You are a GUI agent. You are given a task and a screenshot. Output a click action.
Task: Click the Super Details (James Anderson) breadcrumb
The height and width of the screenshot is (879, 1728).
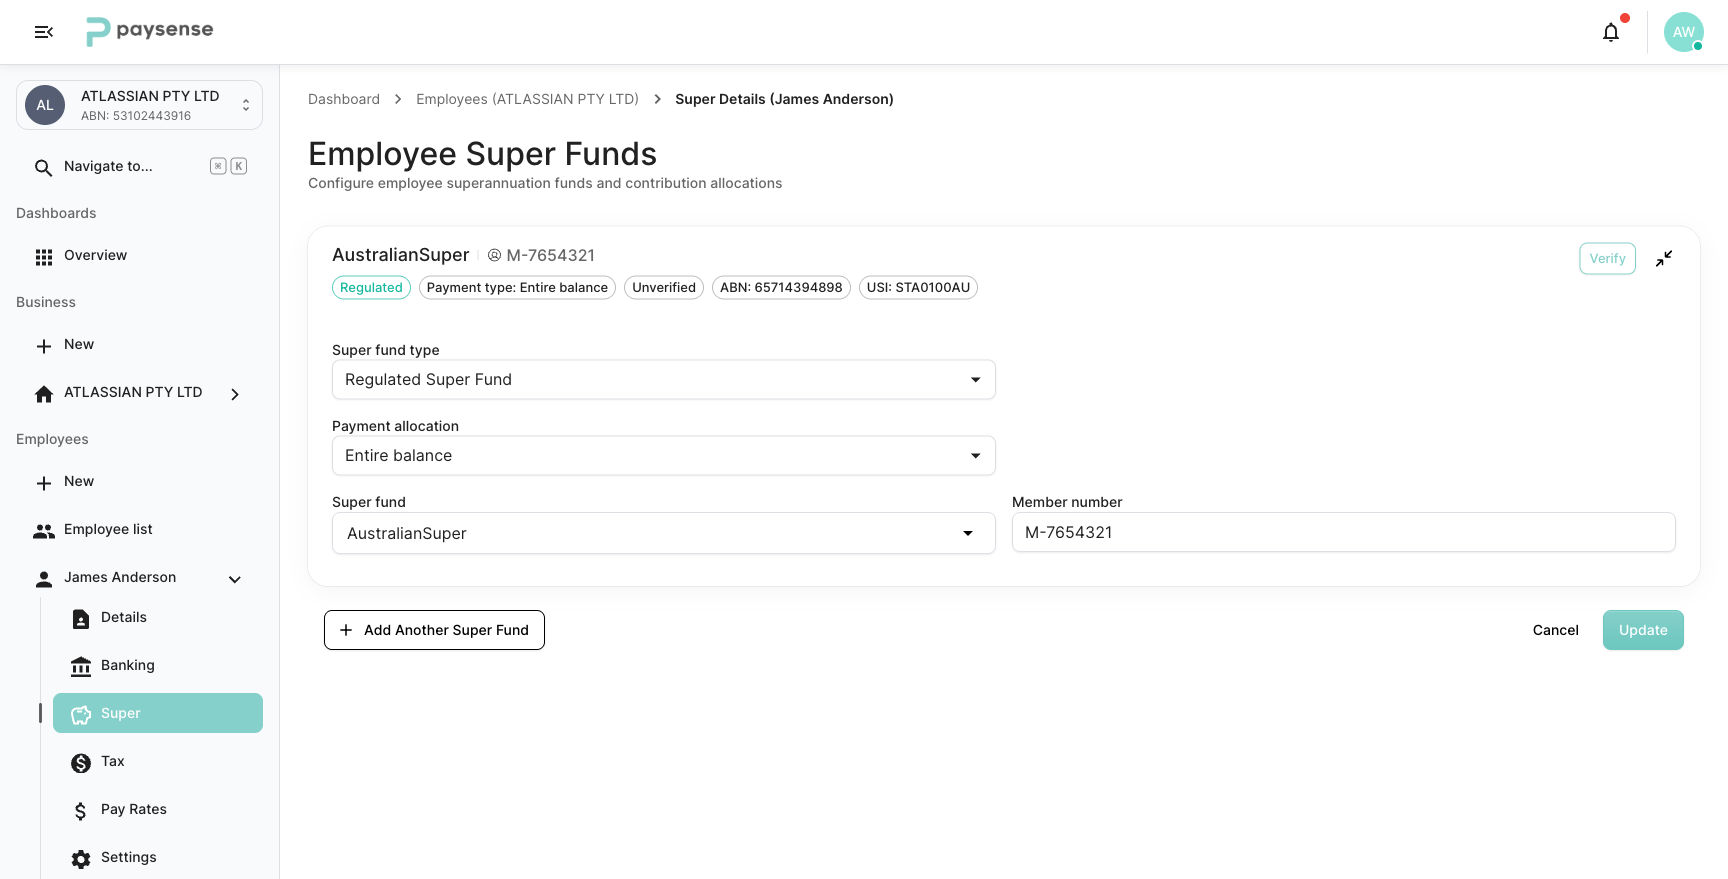point(784,99)
